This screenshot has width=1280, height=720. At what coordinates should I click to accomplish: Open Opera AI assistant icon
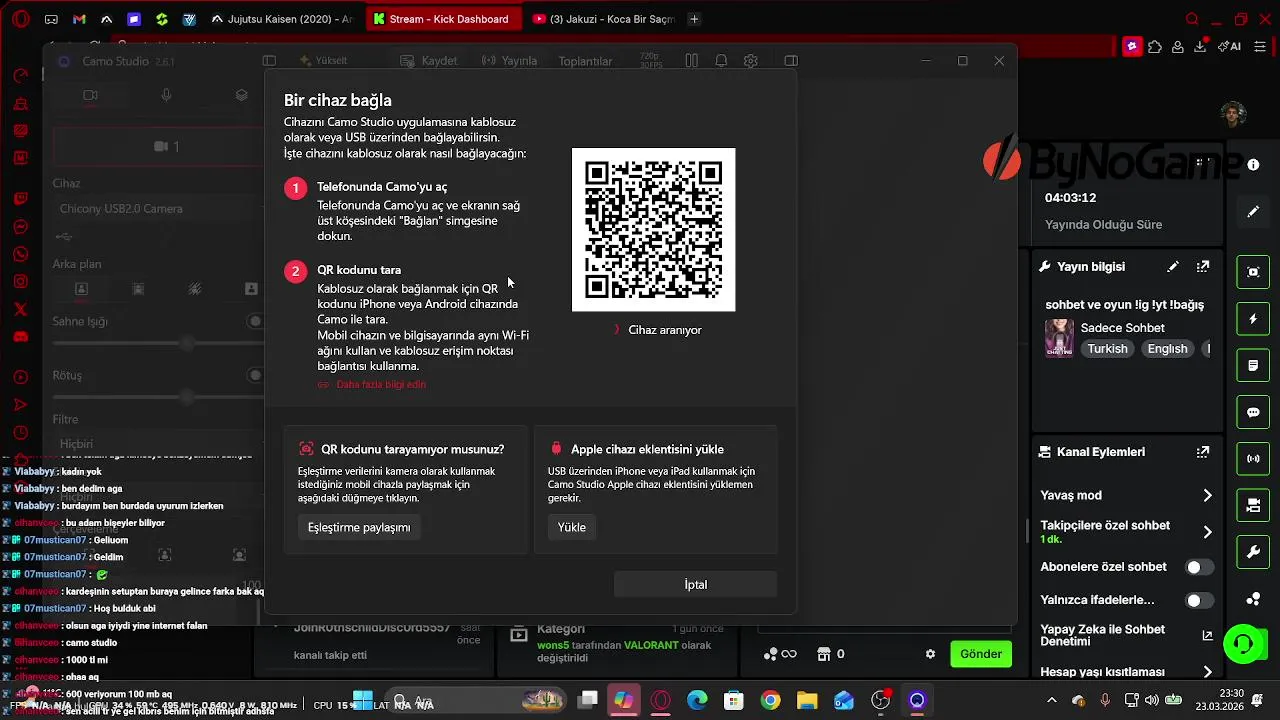click(x=1231, y=46)
